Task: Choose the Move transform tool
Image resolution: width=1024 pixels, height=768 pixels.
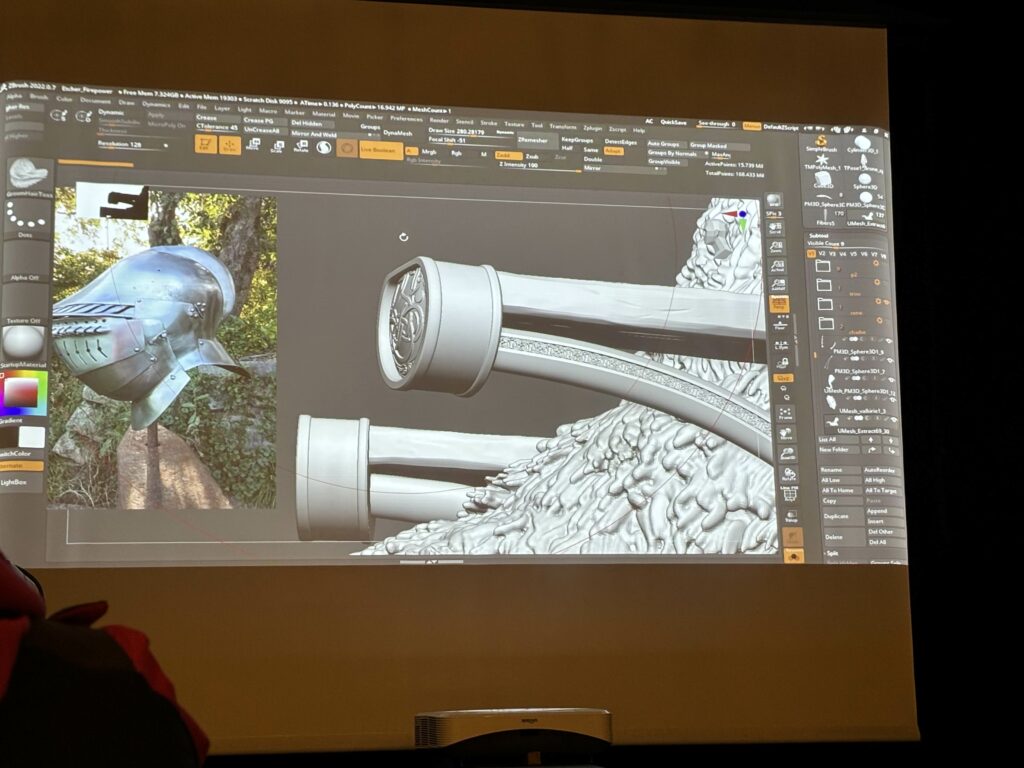Action: point(253,145)
